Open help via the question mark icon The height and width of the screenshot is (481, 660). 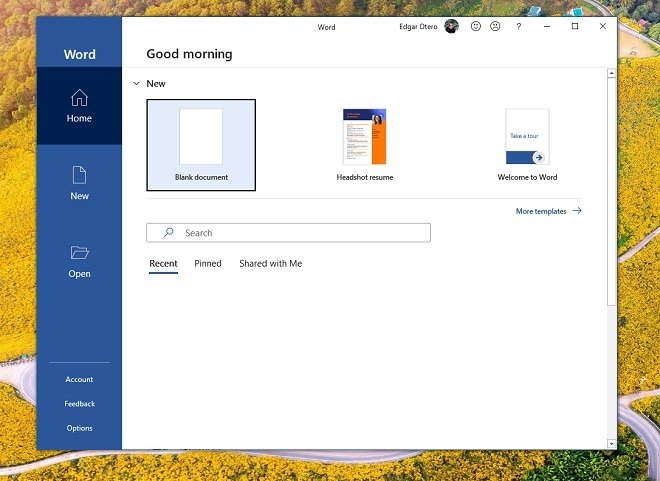point(519,27)
